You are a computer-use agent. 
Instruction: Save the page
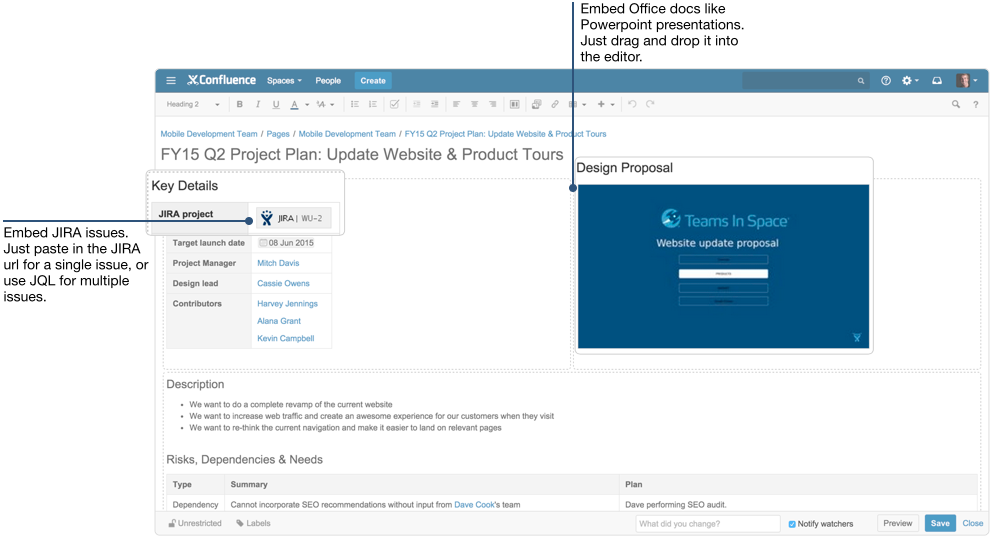tap(939, 523)
